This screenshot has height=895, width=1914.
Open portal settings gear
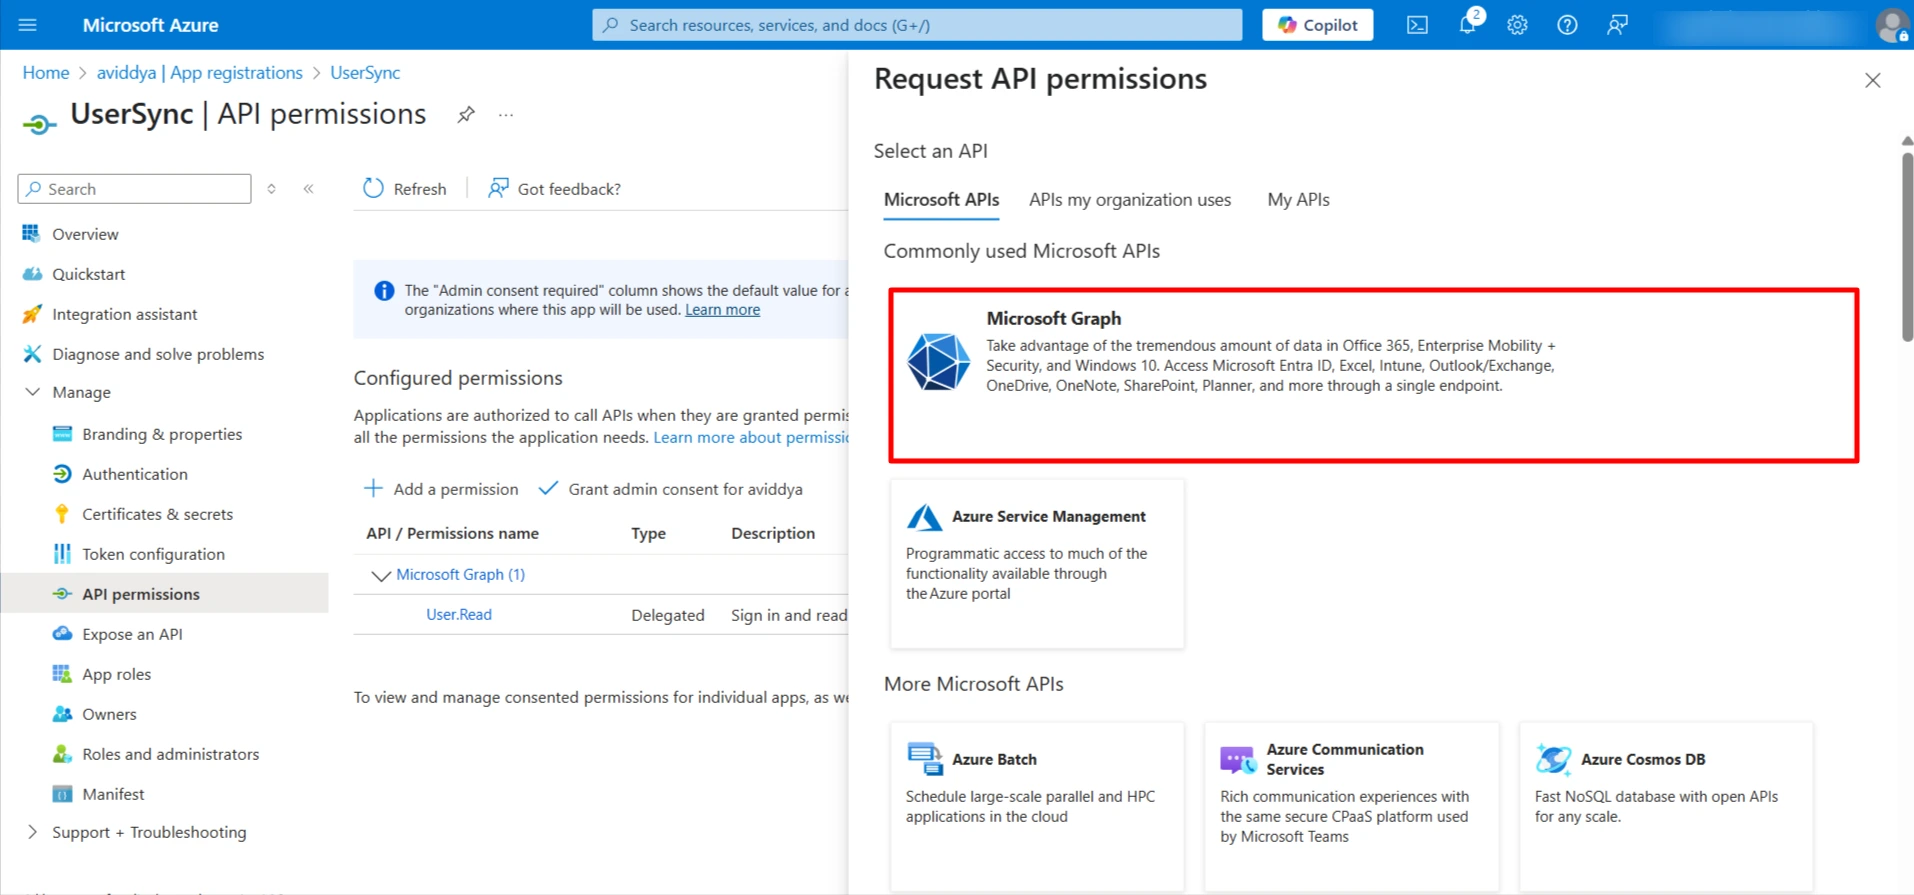tap(1517, 25)
